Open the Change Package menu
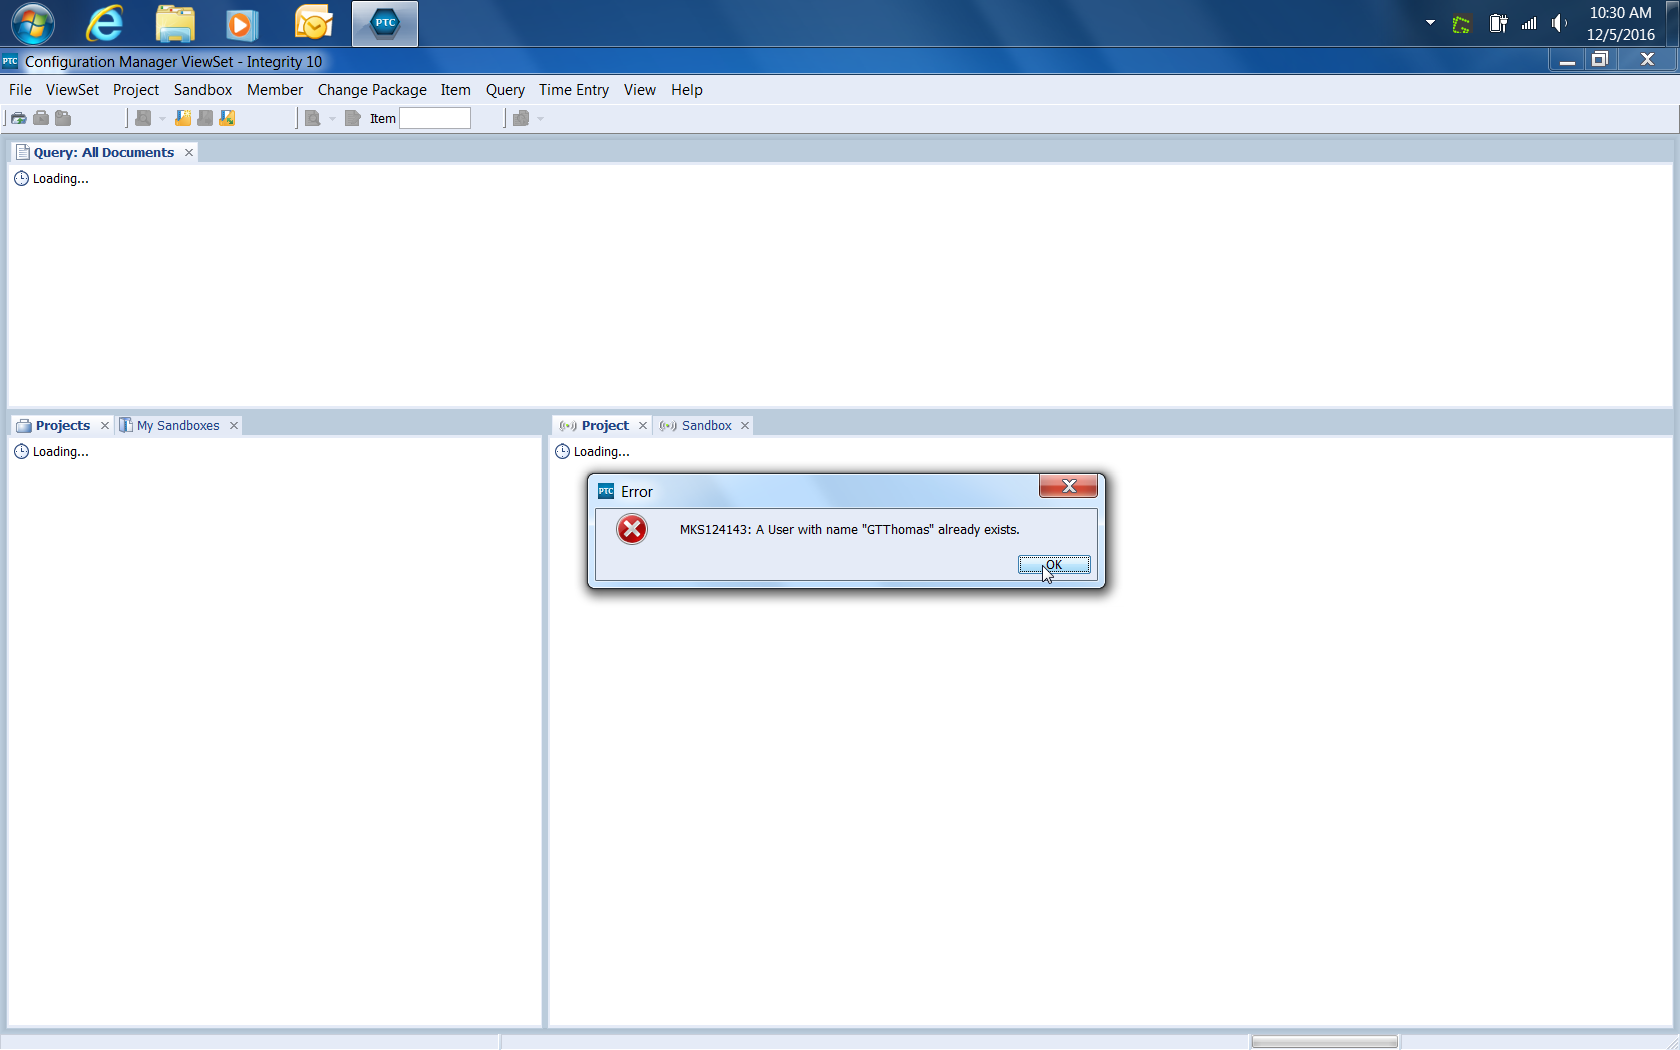Viewport: 1680px width, 1050px height. click(372, 90)
